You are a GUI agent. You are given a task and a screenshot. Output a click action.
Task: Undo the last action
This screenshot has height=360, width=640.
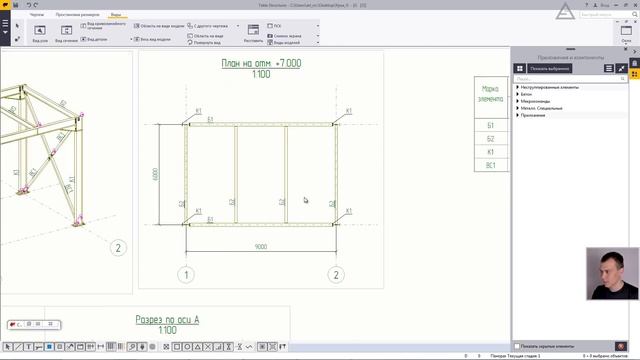[29, 5]
